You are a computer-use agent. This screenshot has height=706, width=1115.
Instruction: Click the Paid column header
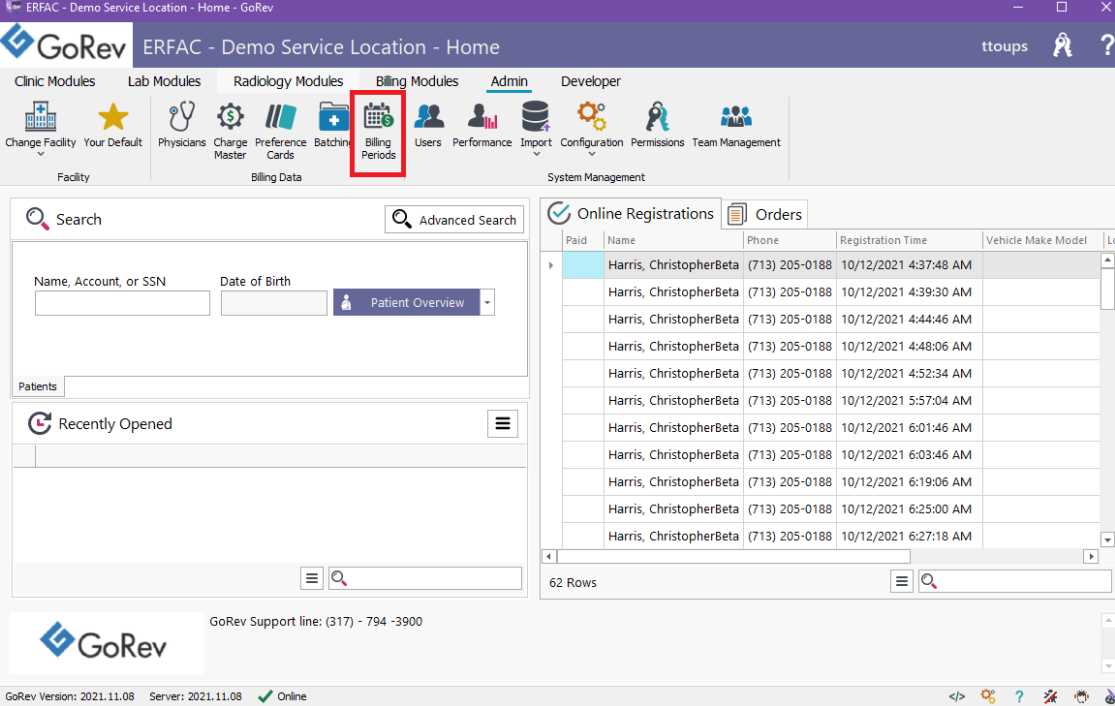[x=583, y=240]
